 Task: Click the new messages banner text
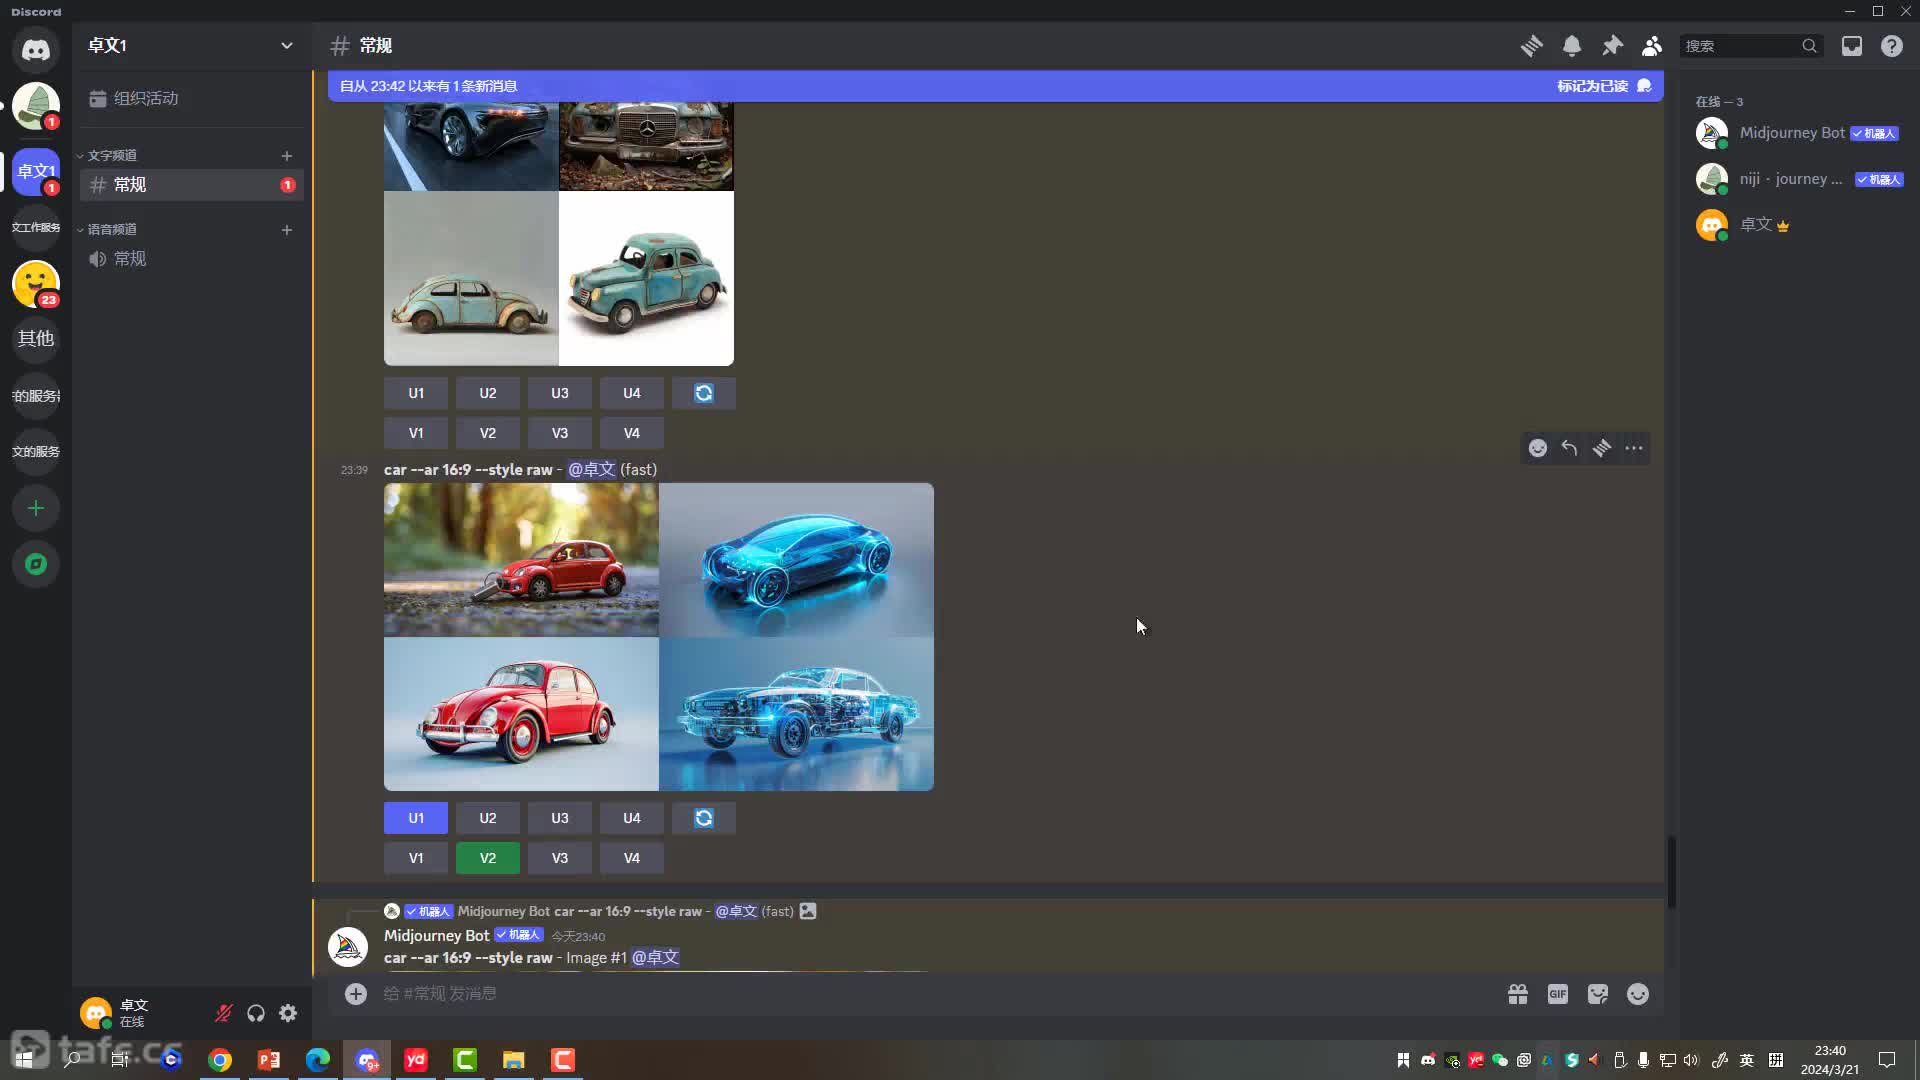point(429,86)
